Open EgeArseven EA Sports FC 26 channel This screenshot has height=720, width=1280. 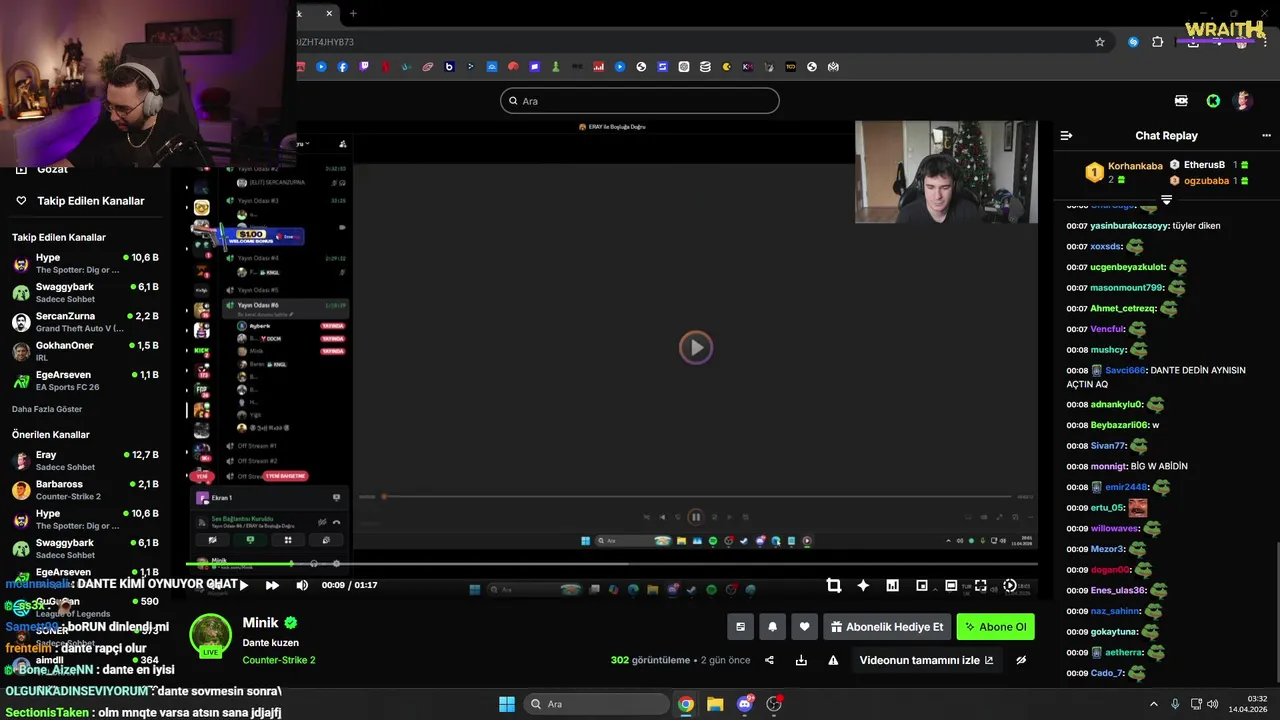[85, 380]
